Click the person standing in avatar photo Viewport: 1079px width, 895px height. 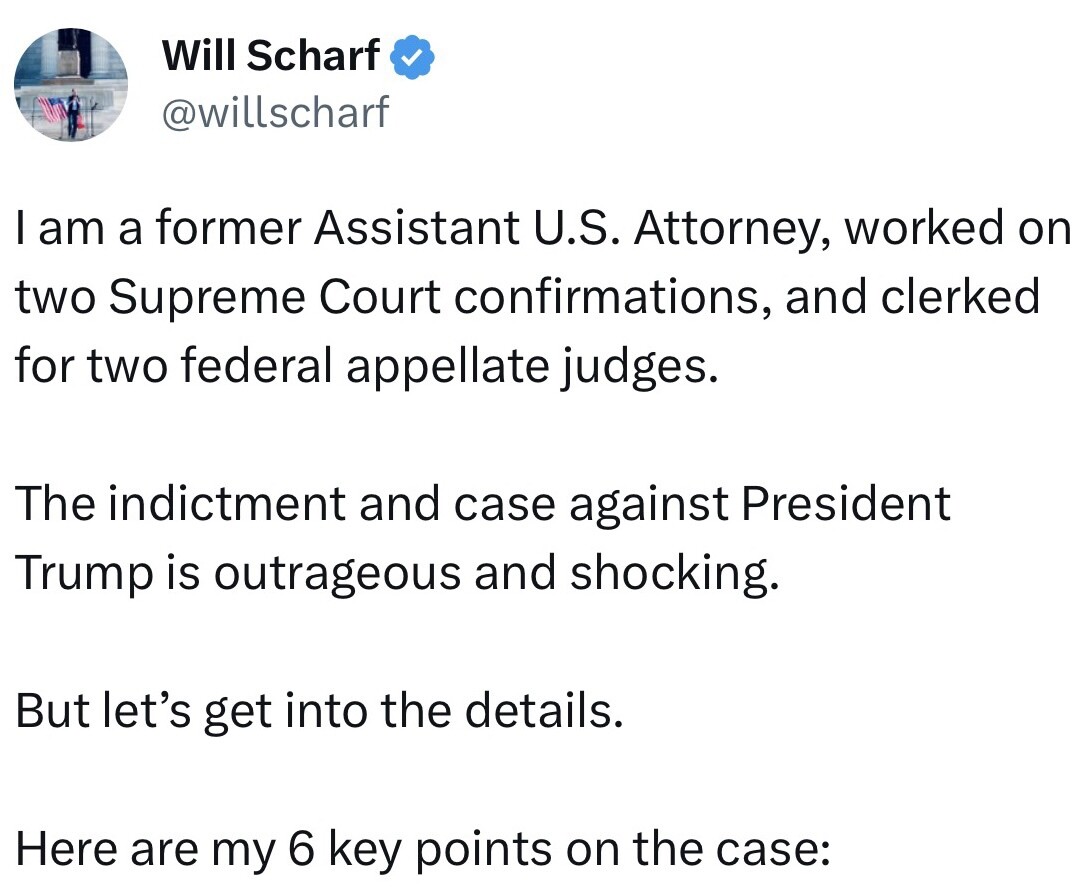click(x=72, y=112)
